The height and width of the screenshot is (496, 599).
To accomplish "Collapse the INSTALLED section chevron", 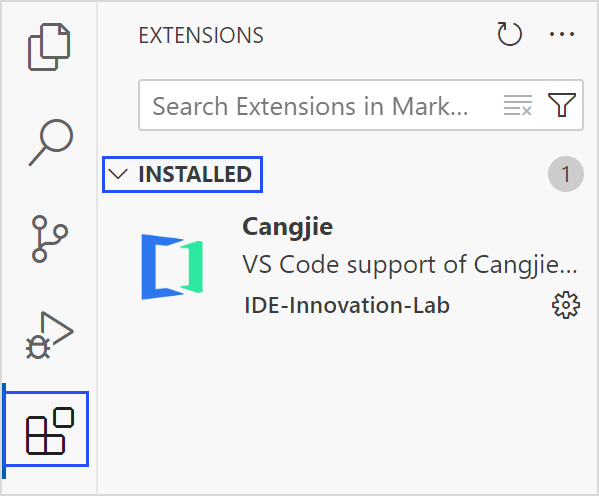I will pyautogui.click(x=118, y=174).
